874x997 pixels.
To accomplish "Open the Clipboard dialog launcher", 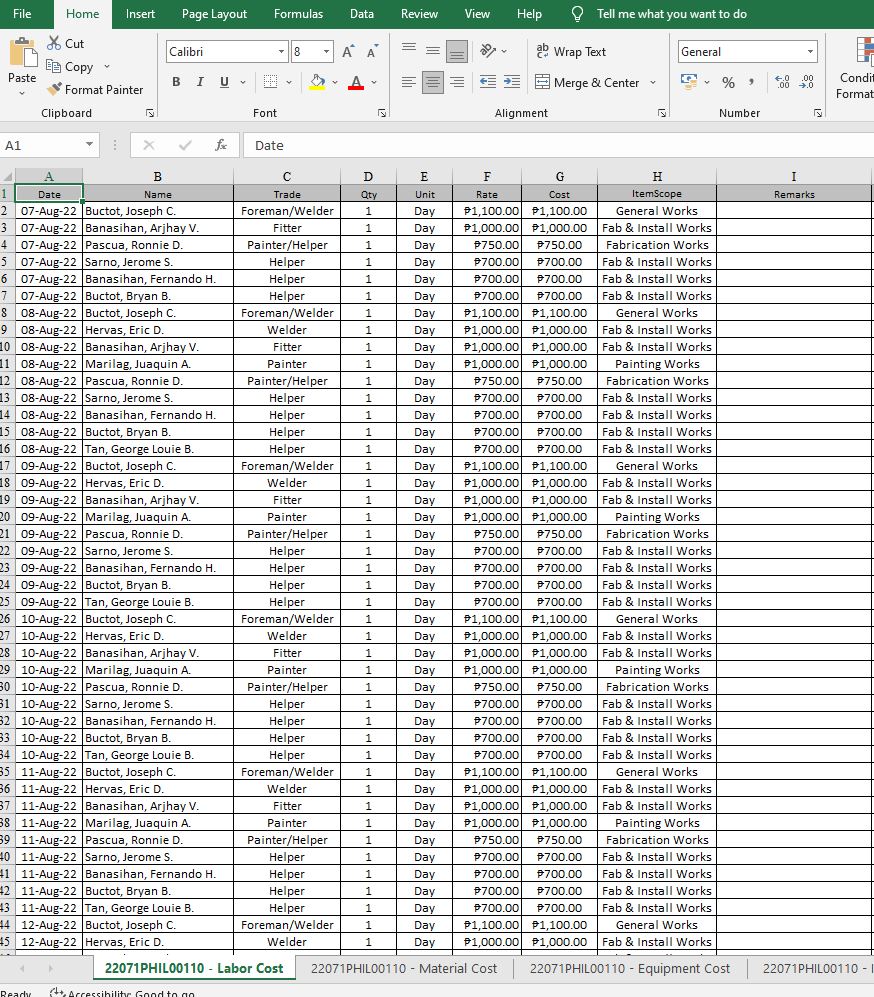I will 150,113.
